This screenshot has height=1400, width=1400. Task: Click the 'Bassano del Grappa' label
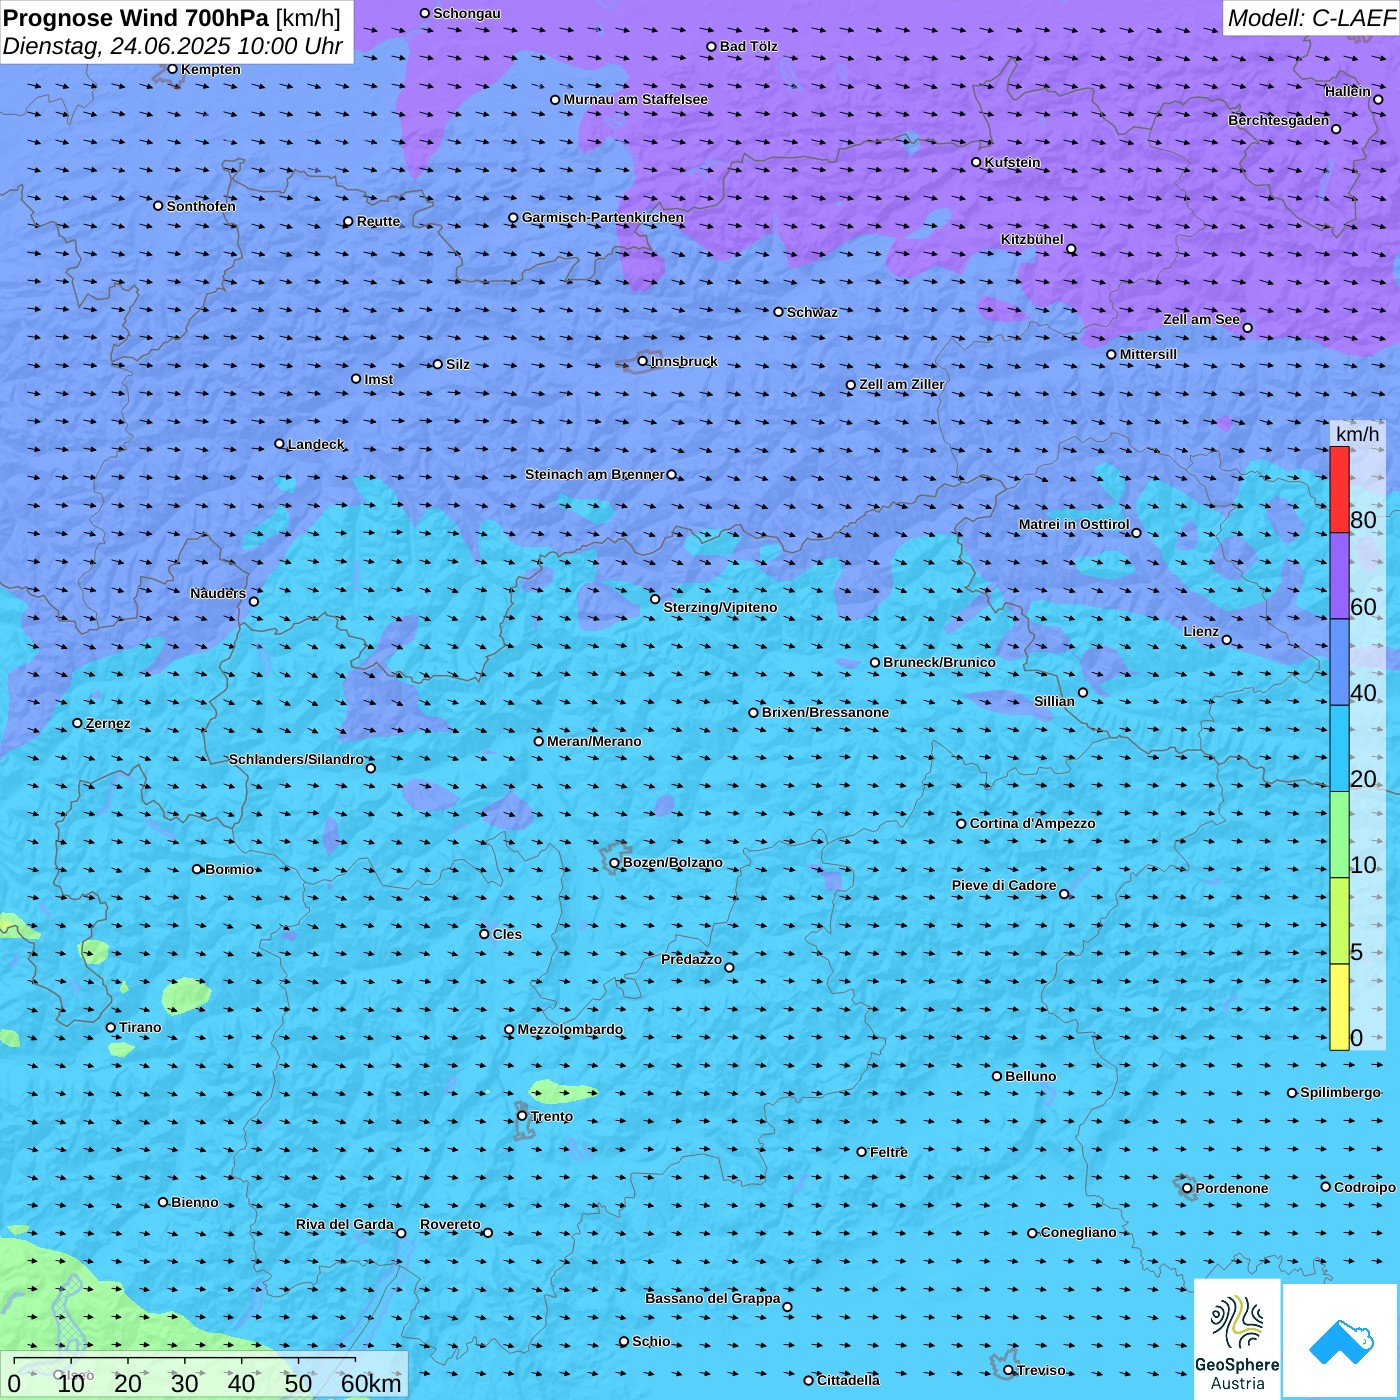click(713, 1298)
